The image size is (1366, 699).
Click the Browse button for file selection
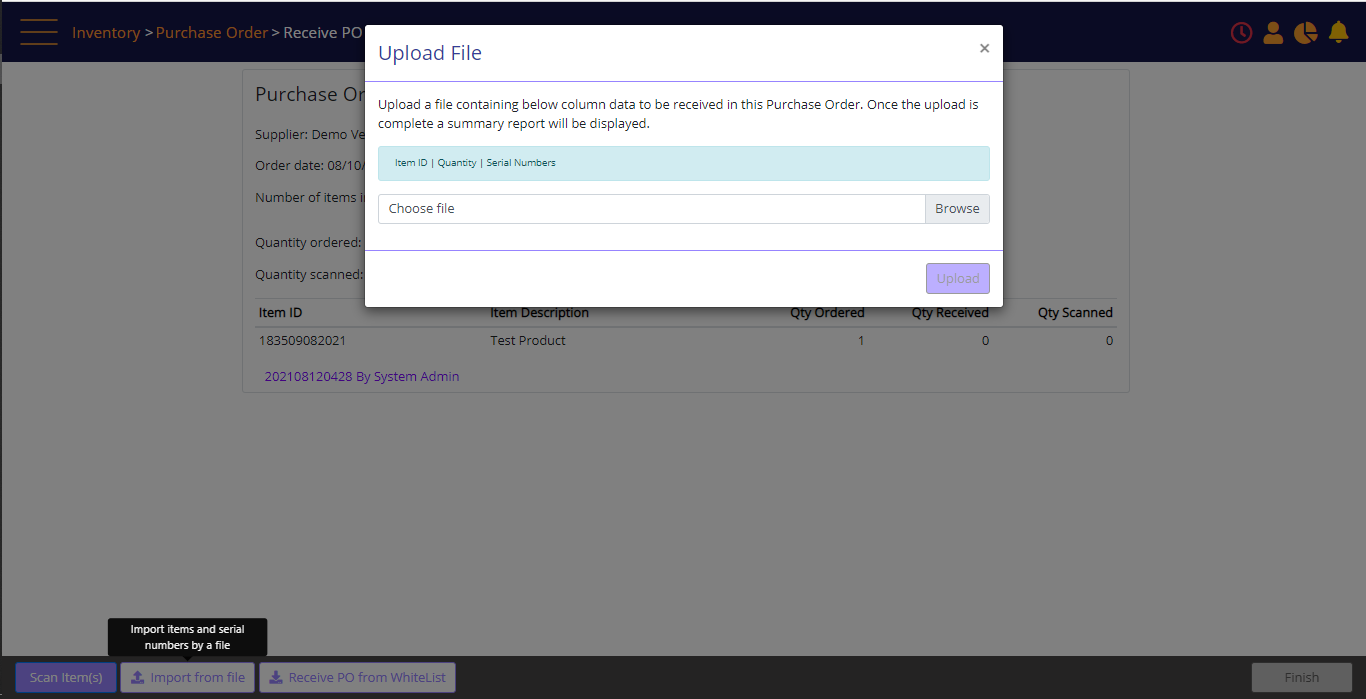tap(957, 209)
